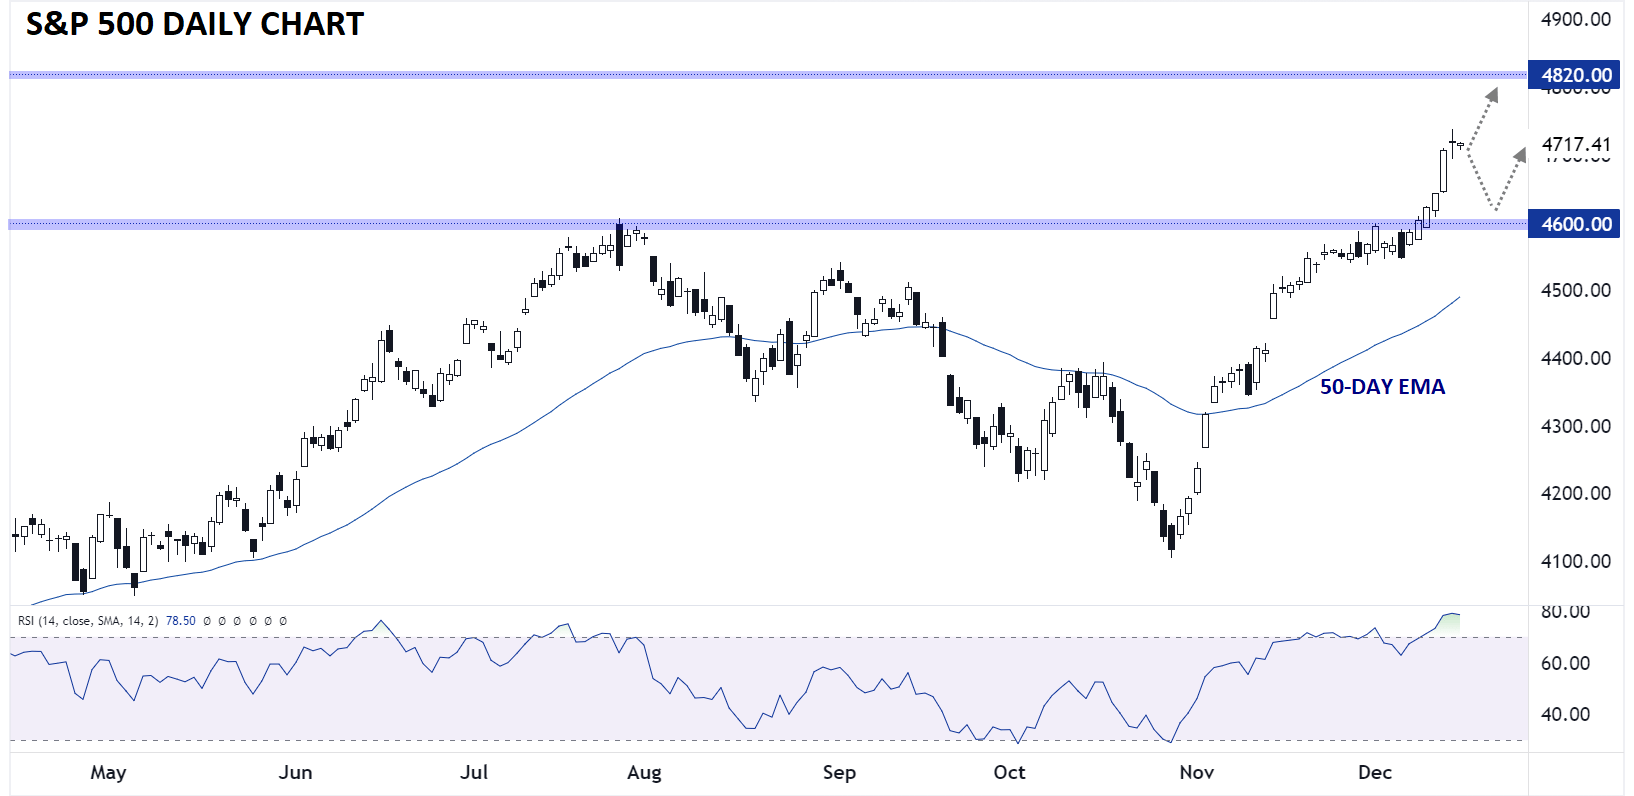
Task: Click the Nov label on time axis
Action: pos(1196,772)
